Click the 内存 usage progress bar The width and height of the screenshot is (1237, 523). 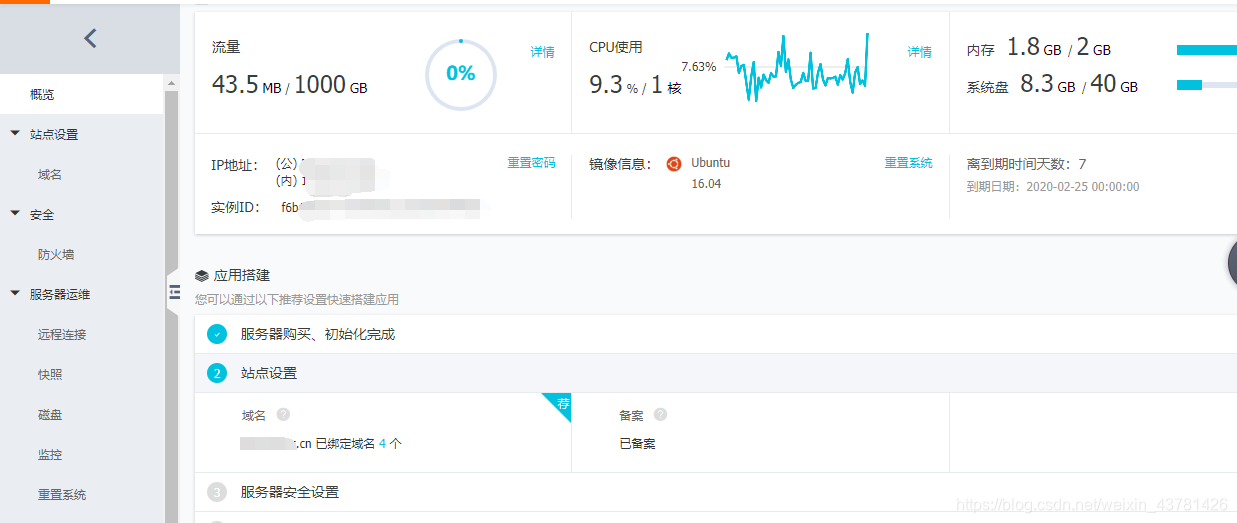click(1207, 50)
